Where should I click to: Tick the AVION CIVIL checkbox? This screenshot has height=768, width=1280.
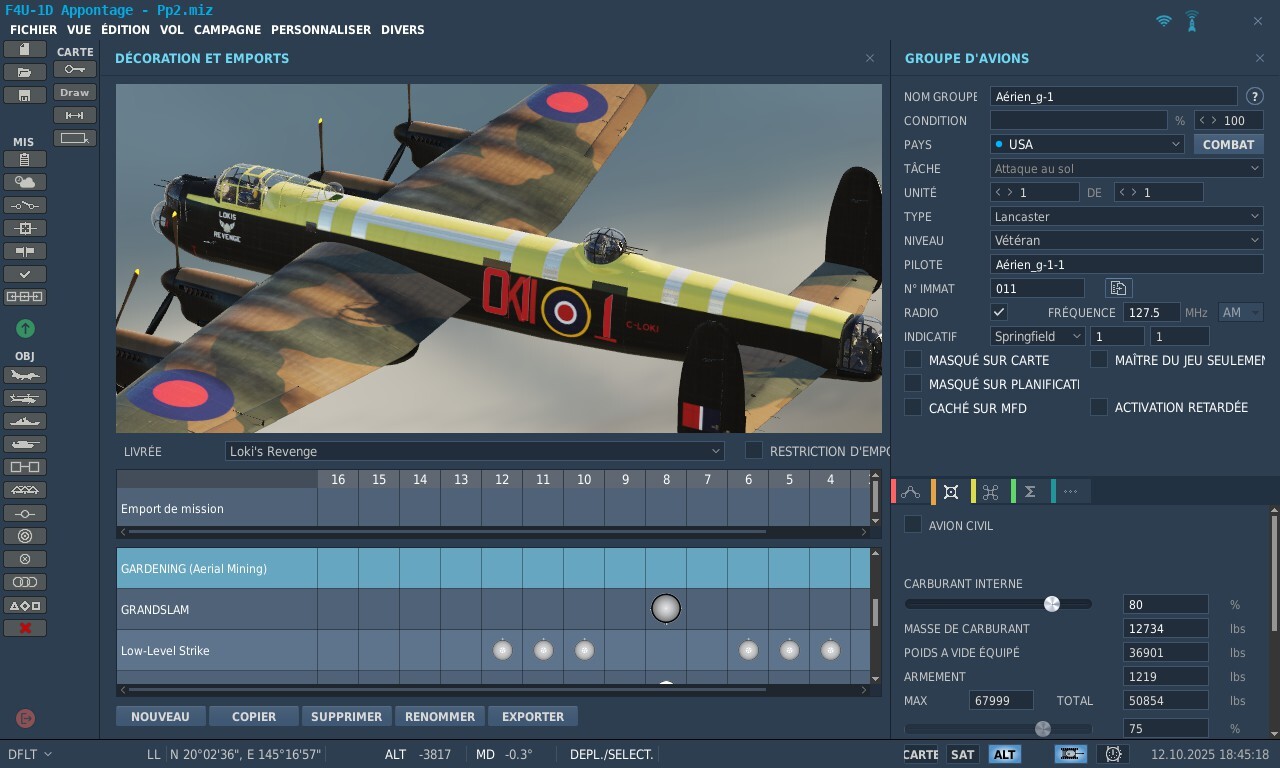[913, 525]
